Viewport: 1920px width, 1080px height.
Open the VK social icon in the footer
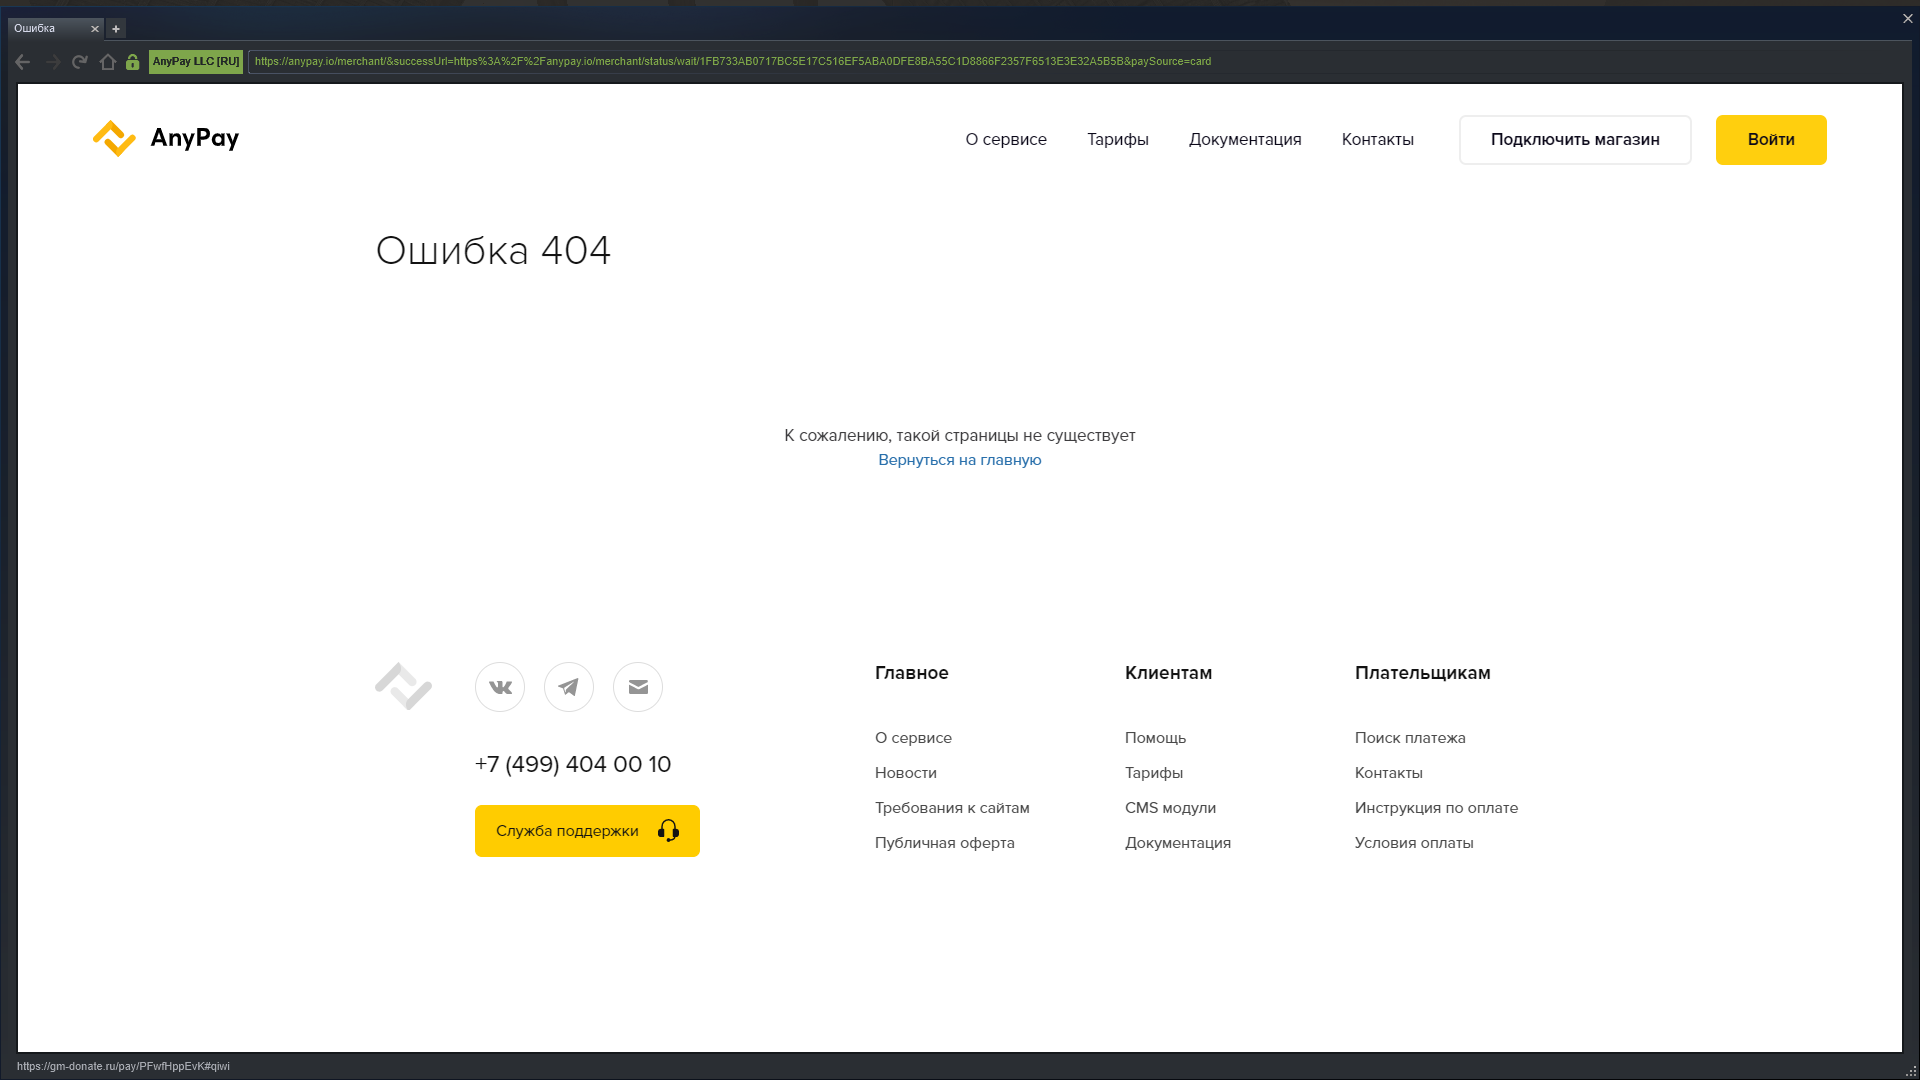(x=500, y=687)
